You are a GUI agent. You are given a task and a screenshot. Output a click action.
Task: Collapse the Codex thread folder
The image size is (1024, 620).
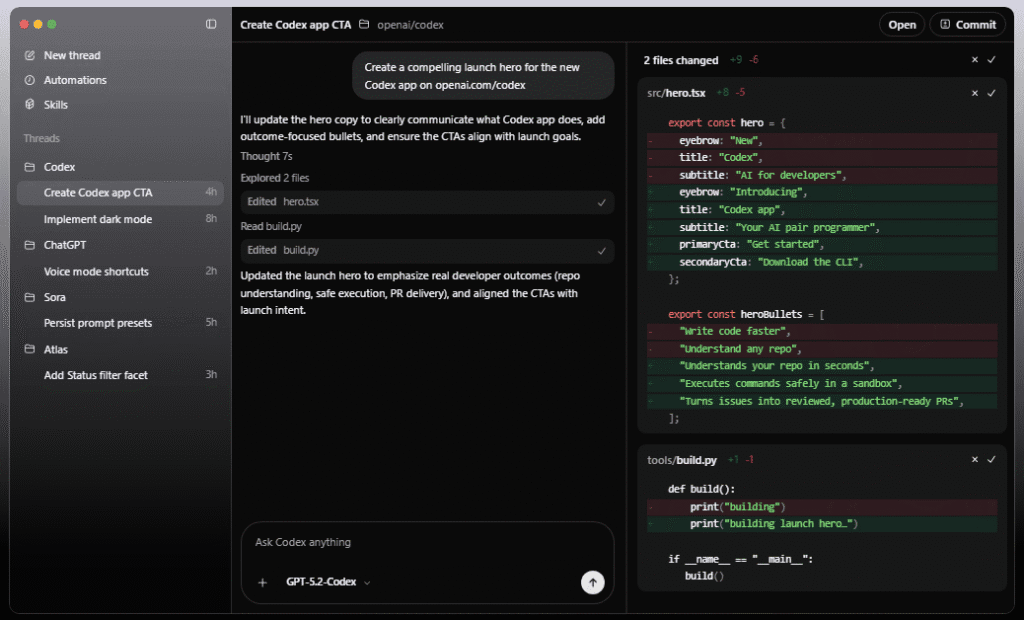30,167
